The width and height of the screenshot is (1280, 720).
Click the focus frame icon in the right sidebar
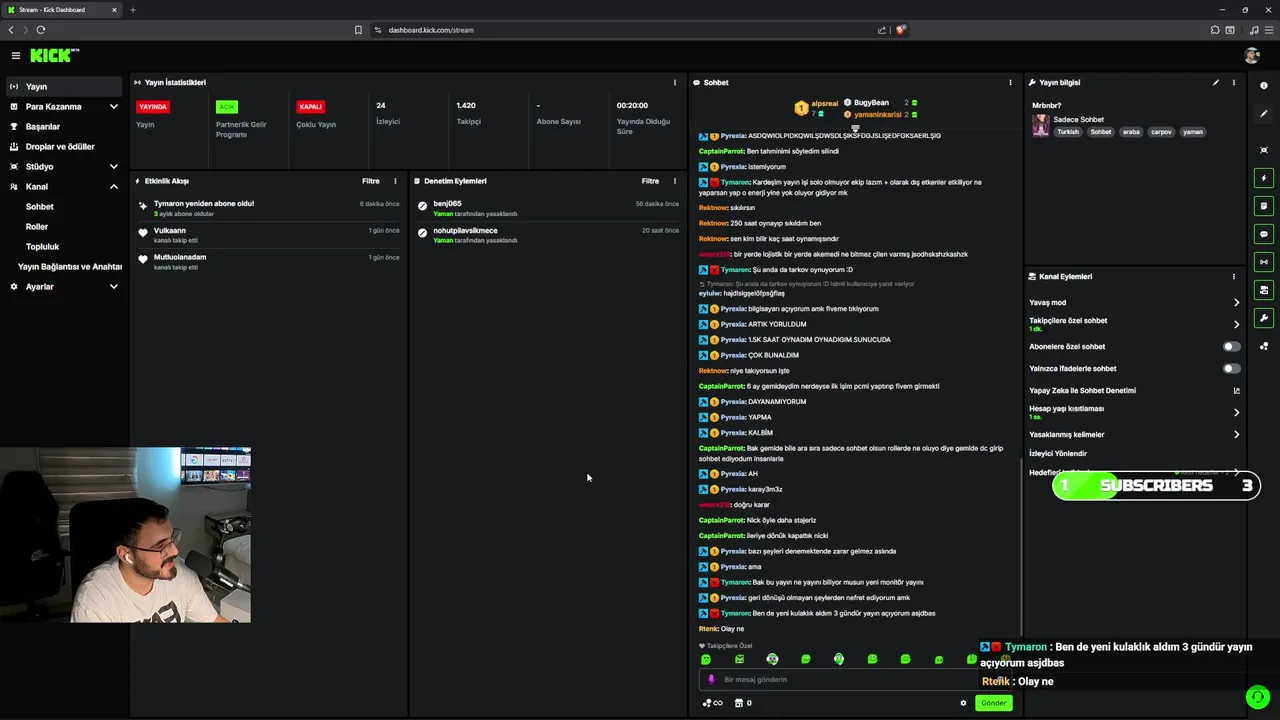pos(1264,150)
